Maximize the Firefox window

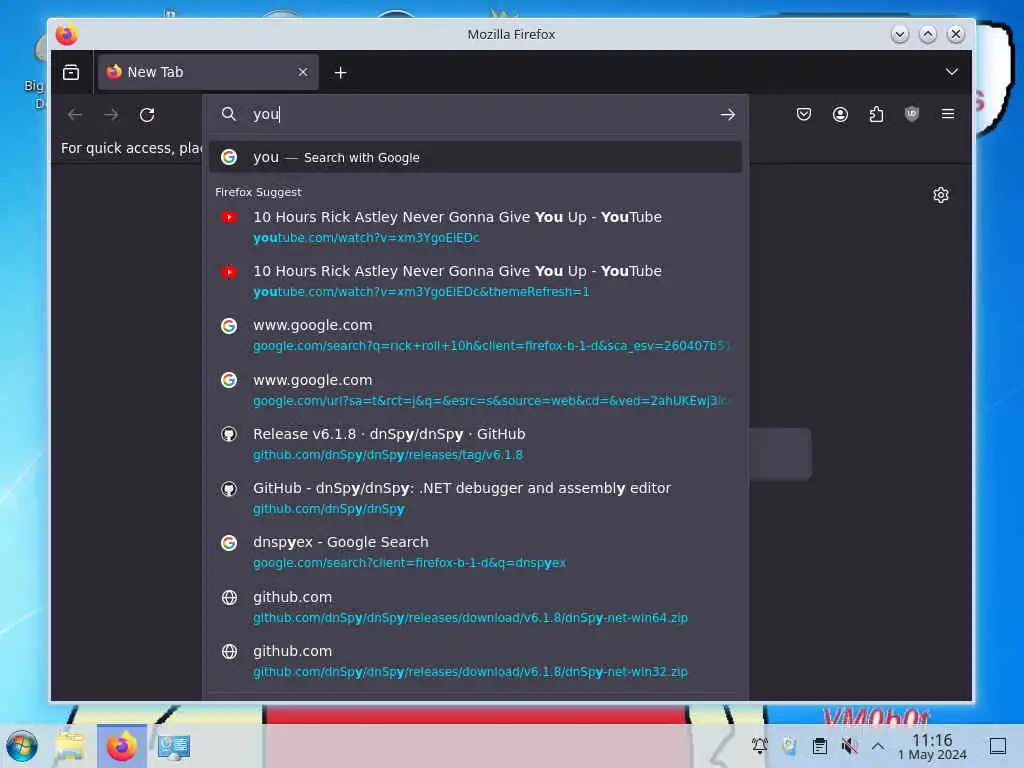[927, 34]
